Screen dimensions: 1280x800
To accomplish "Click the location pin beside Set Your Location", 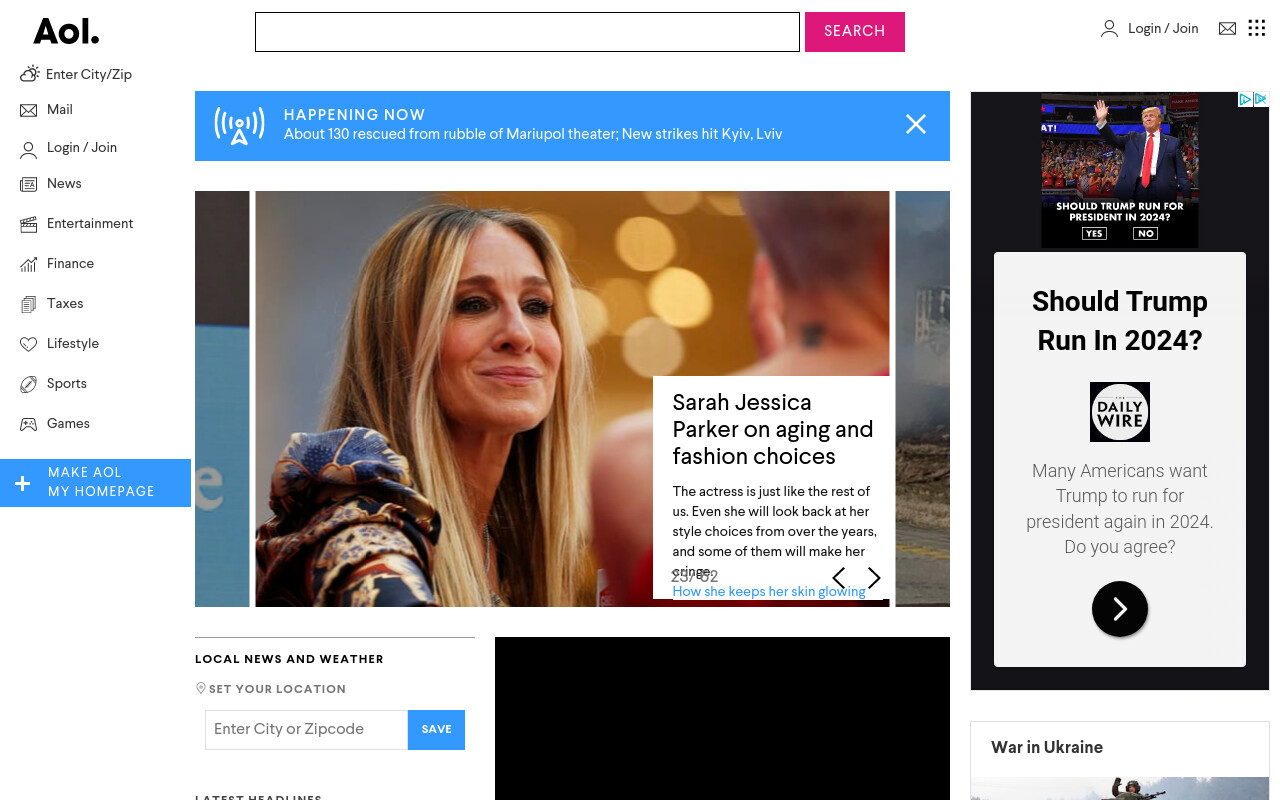I will (x=201, y=688).
